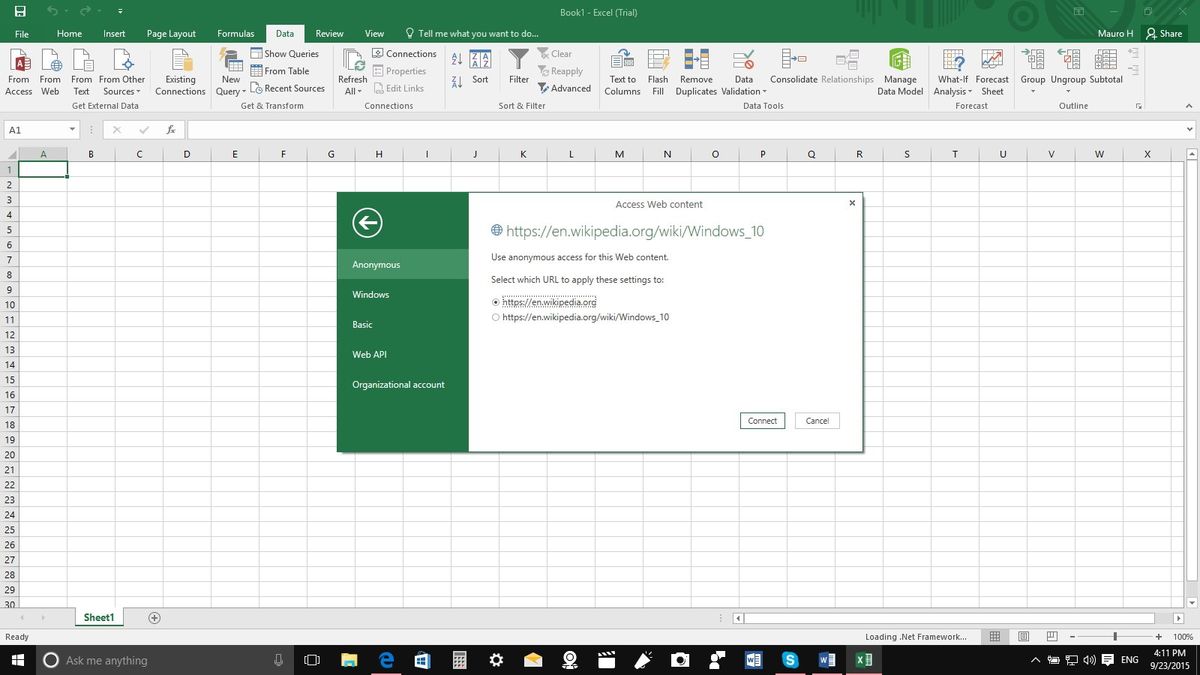The image size is (1200, 675).
Task: Click the Connect button in the dialog
Action: pos(762,420)
